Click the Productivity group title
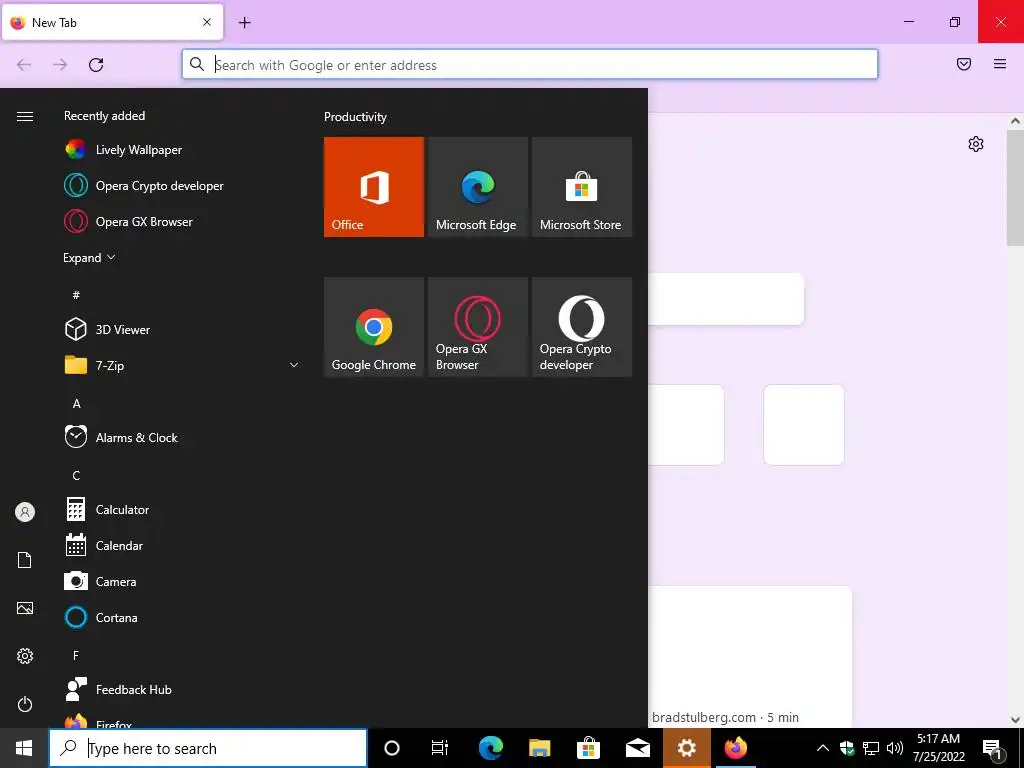 pos(355,117)
